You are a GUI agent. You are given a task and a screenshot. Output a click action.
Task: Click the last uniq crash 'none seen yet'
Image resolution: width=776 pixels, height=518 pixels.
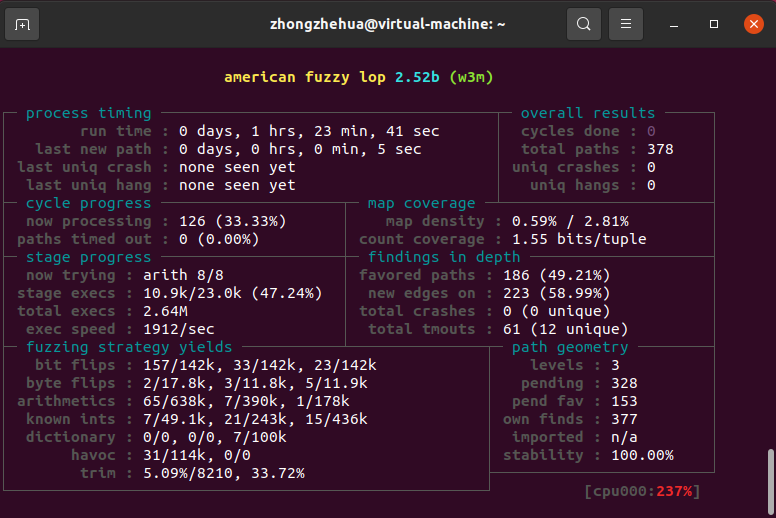click(x=237, y=167)
